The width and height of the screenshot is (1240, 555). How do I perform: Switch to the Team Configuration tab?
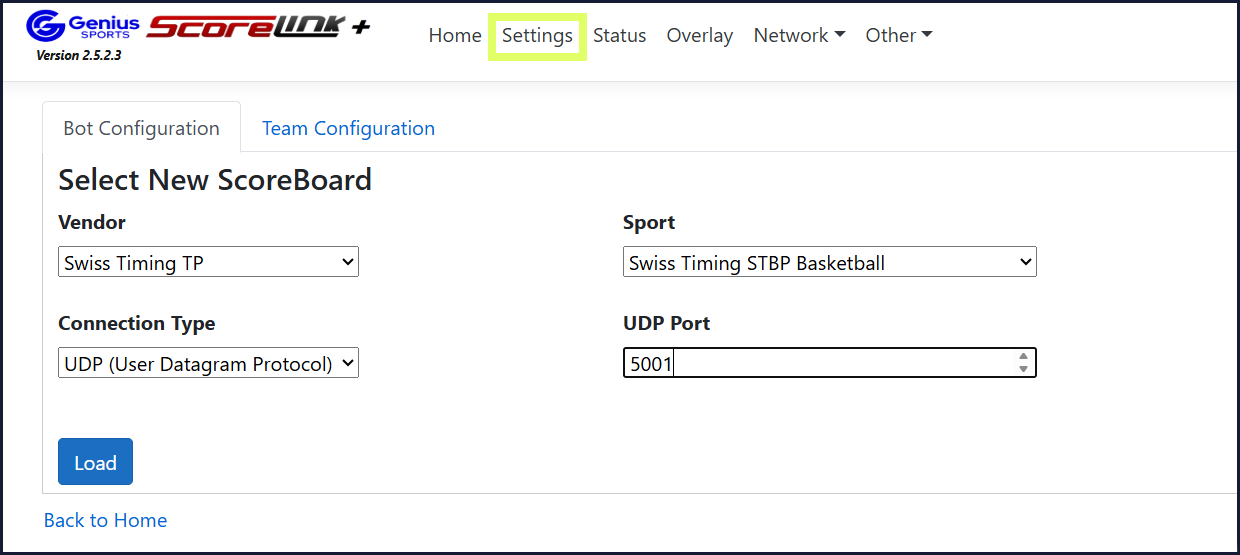point(348,128)
